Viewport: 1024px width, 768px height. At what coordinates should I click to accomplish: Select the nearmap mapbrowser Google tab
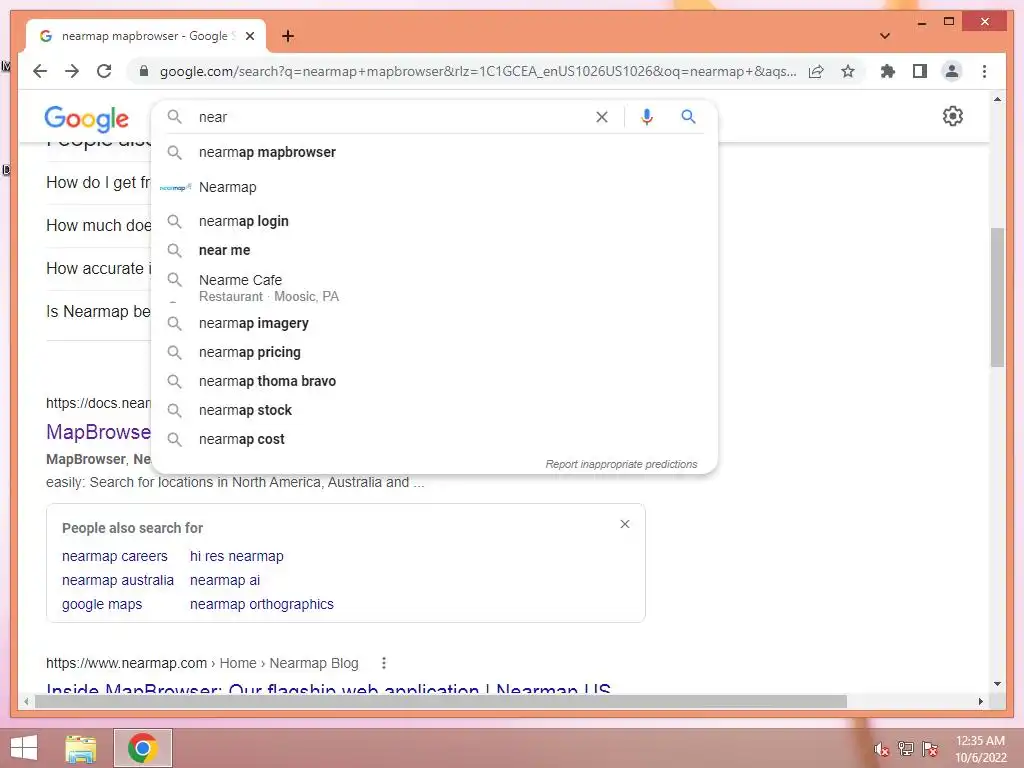(x=145, y=36)
